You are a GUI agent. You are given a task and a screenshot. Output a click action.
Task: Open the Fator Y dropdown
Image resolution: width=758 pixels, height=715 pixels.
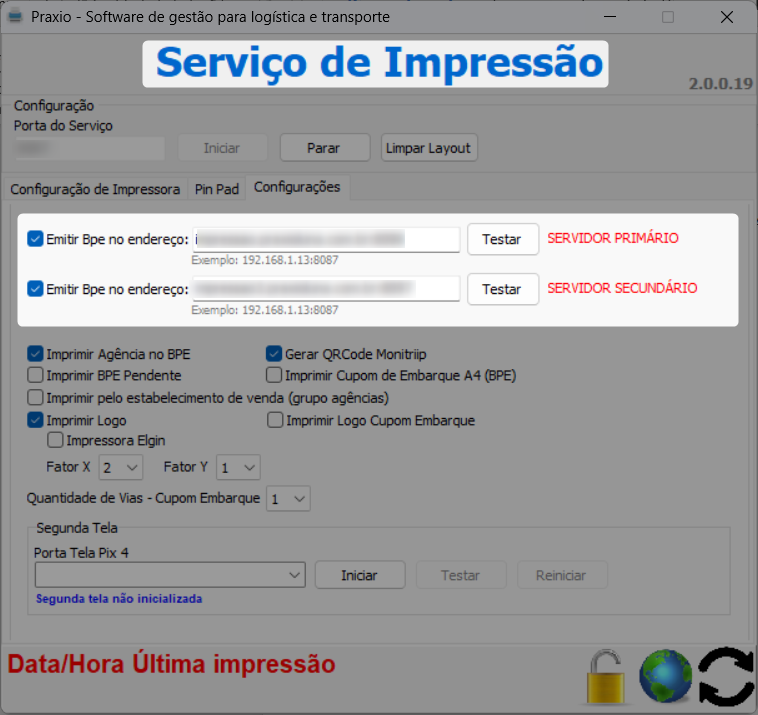click(238, 467)
